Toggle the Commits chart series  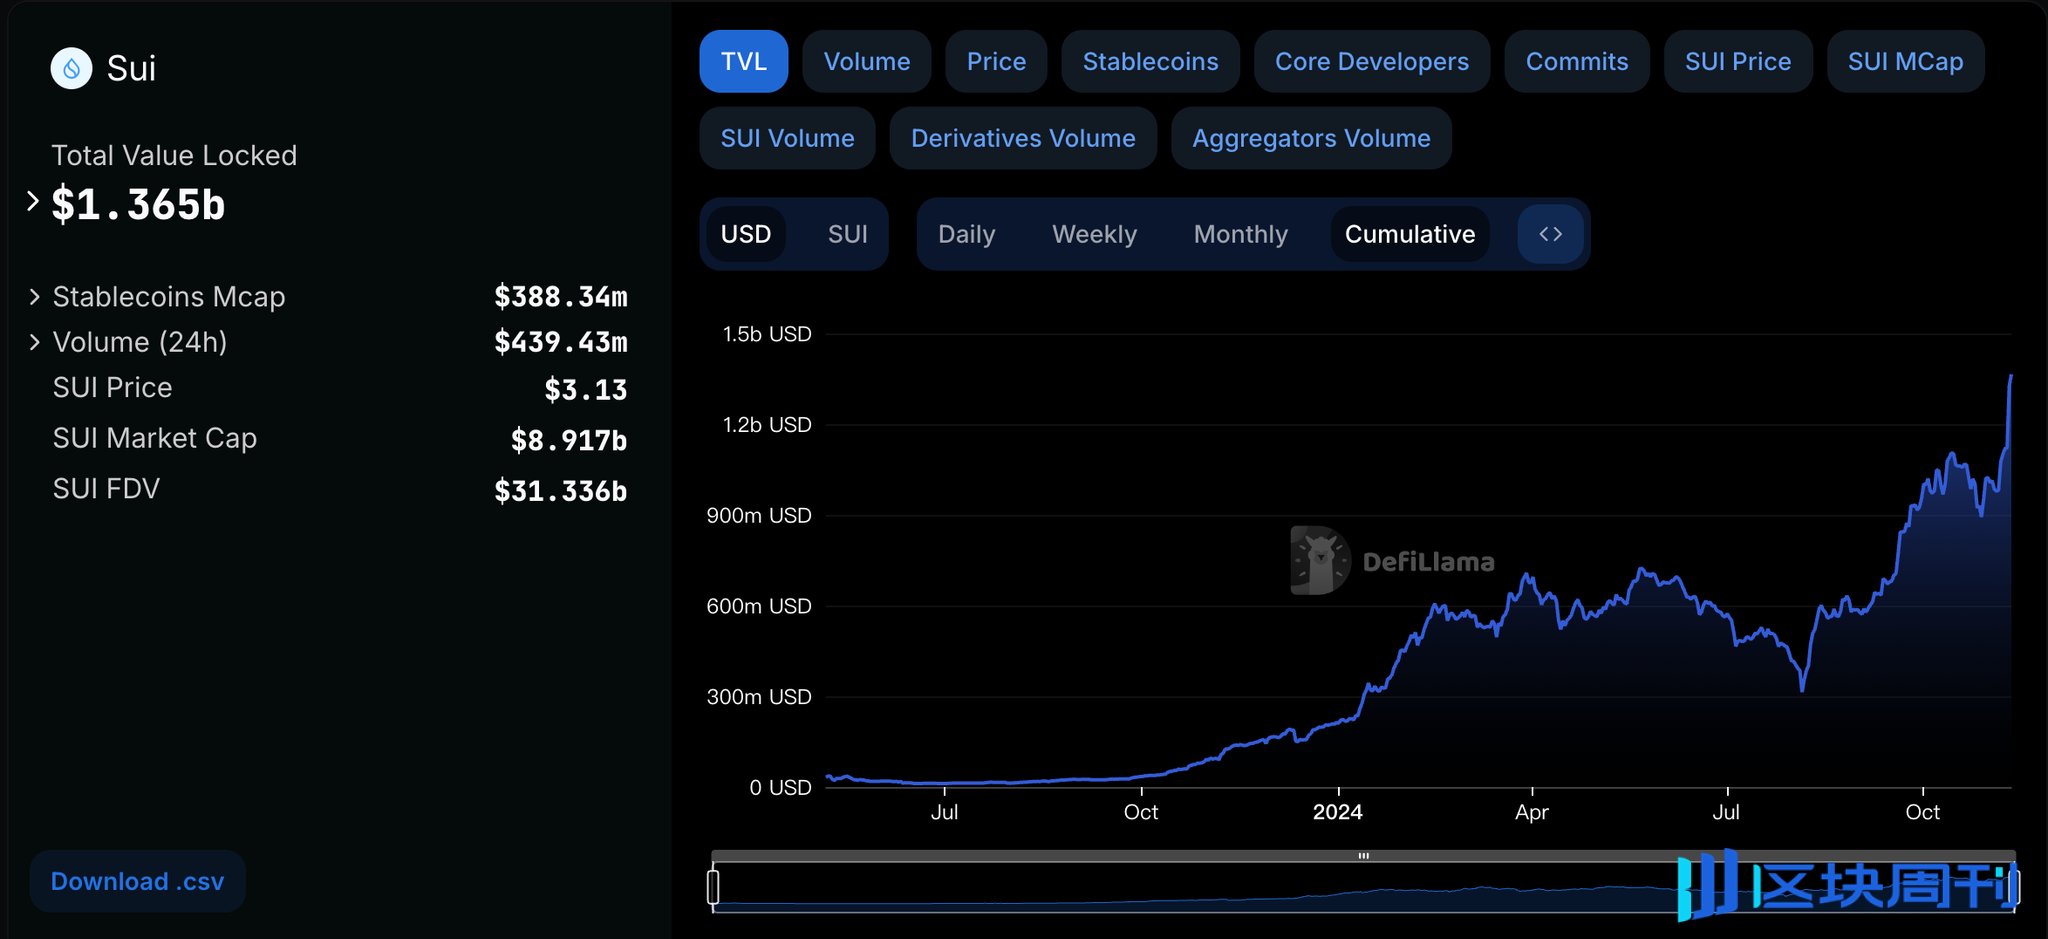[1577, 62]
